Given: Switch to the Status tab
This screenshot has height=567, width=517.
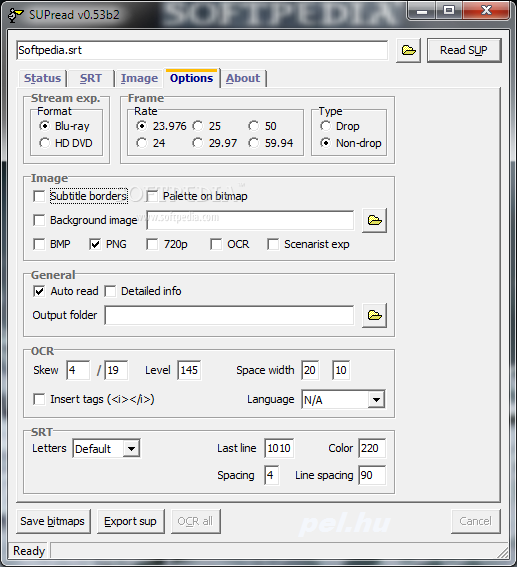Looking at the screenshot, I should coord(42,78).
